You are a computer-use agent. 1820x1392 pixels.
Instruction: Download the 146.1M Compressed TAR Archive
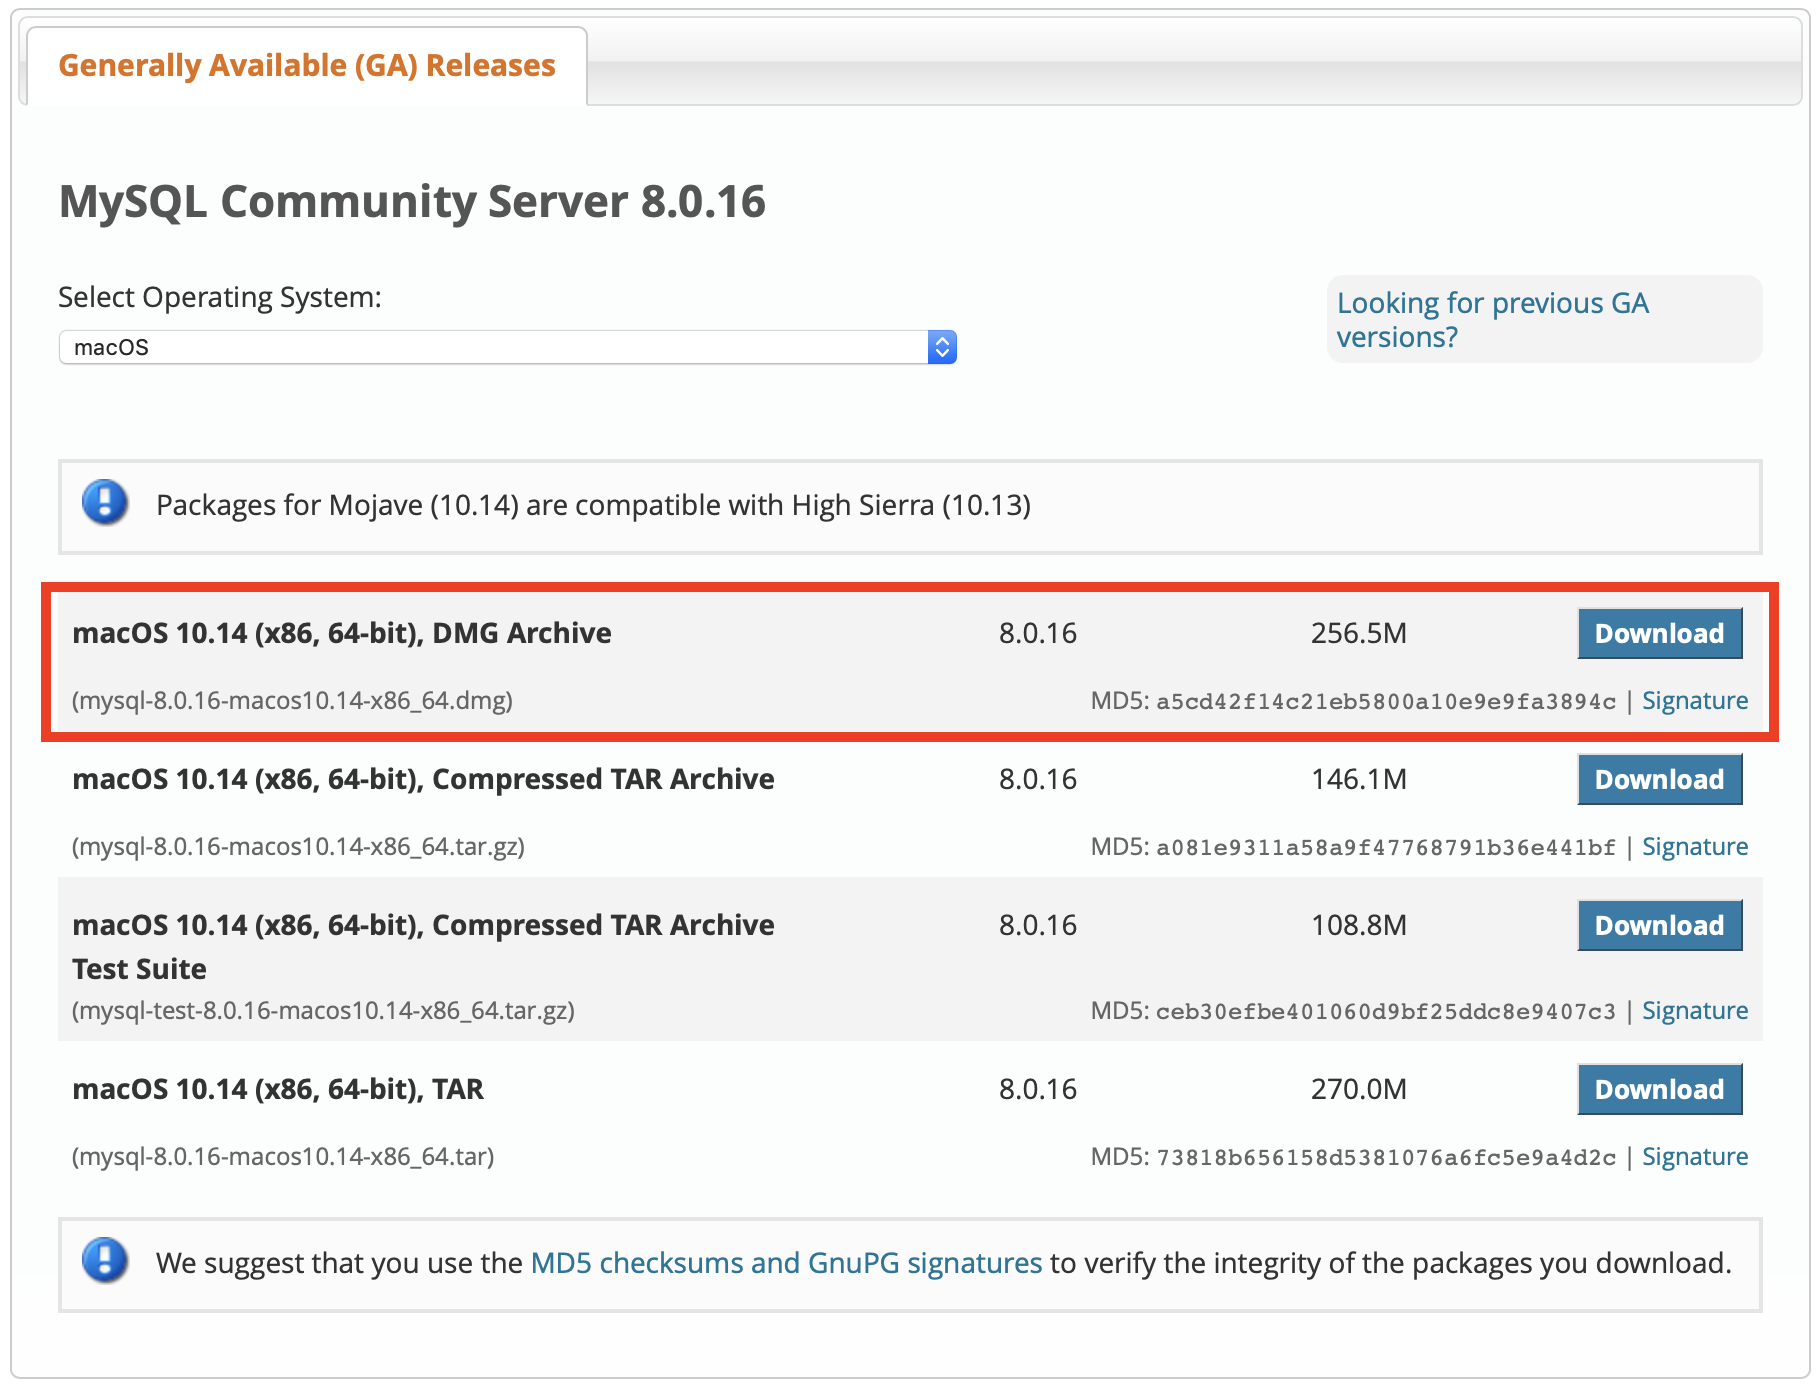1659,779
